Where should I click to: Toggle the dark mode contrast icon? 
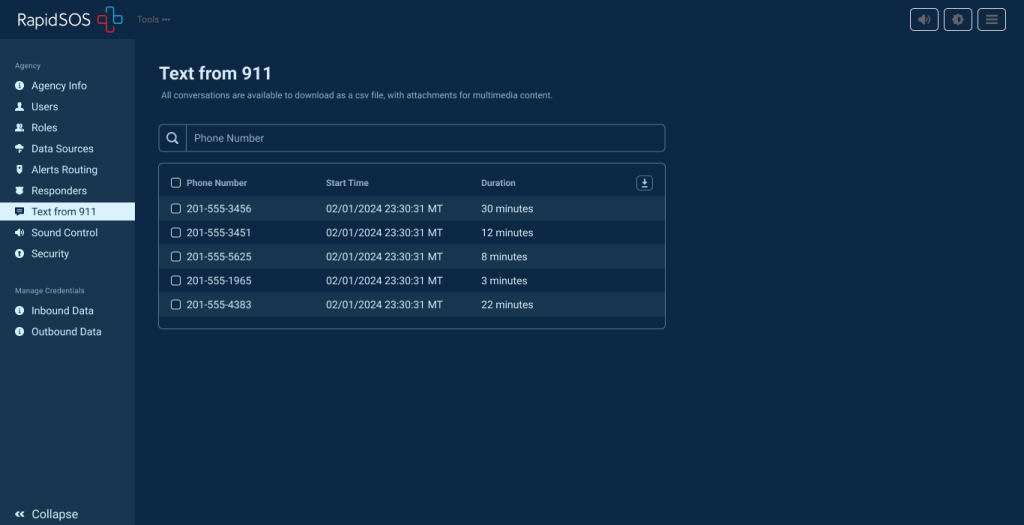(957, 19)
